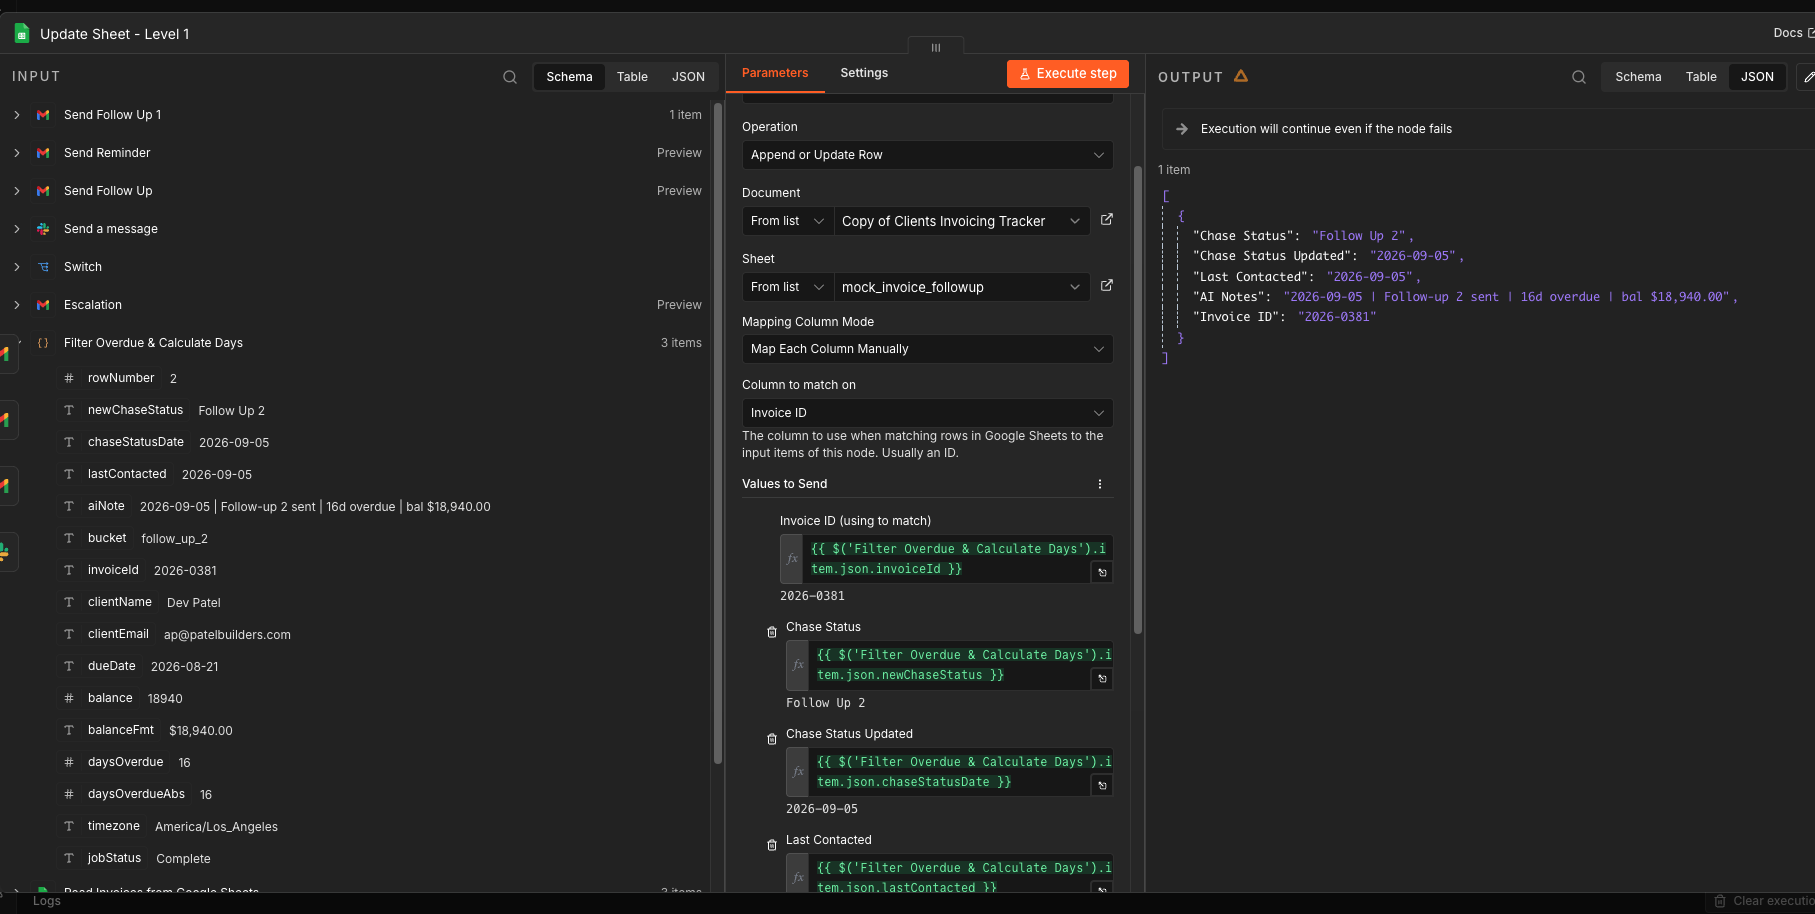
Task: Click the Gmail icon of Escalation
Action: point(43,305)
